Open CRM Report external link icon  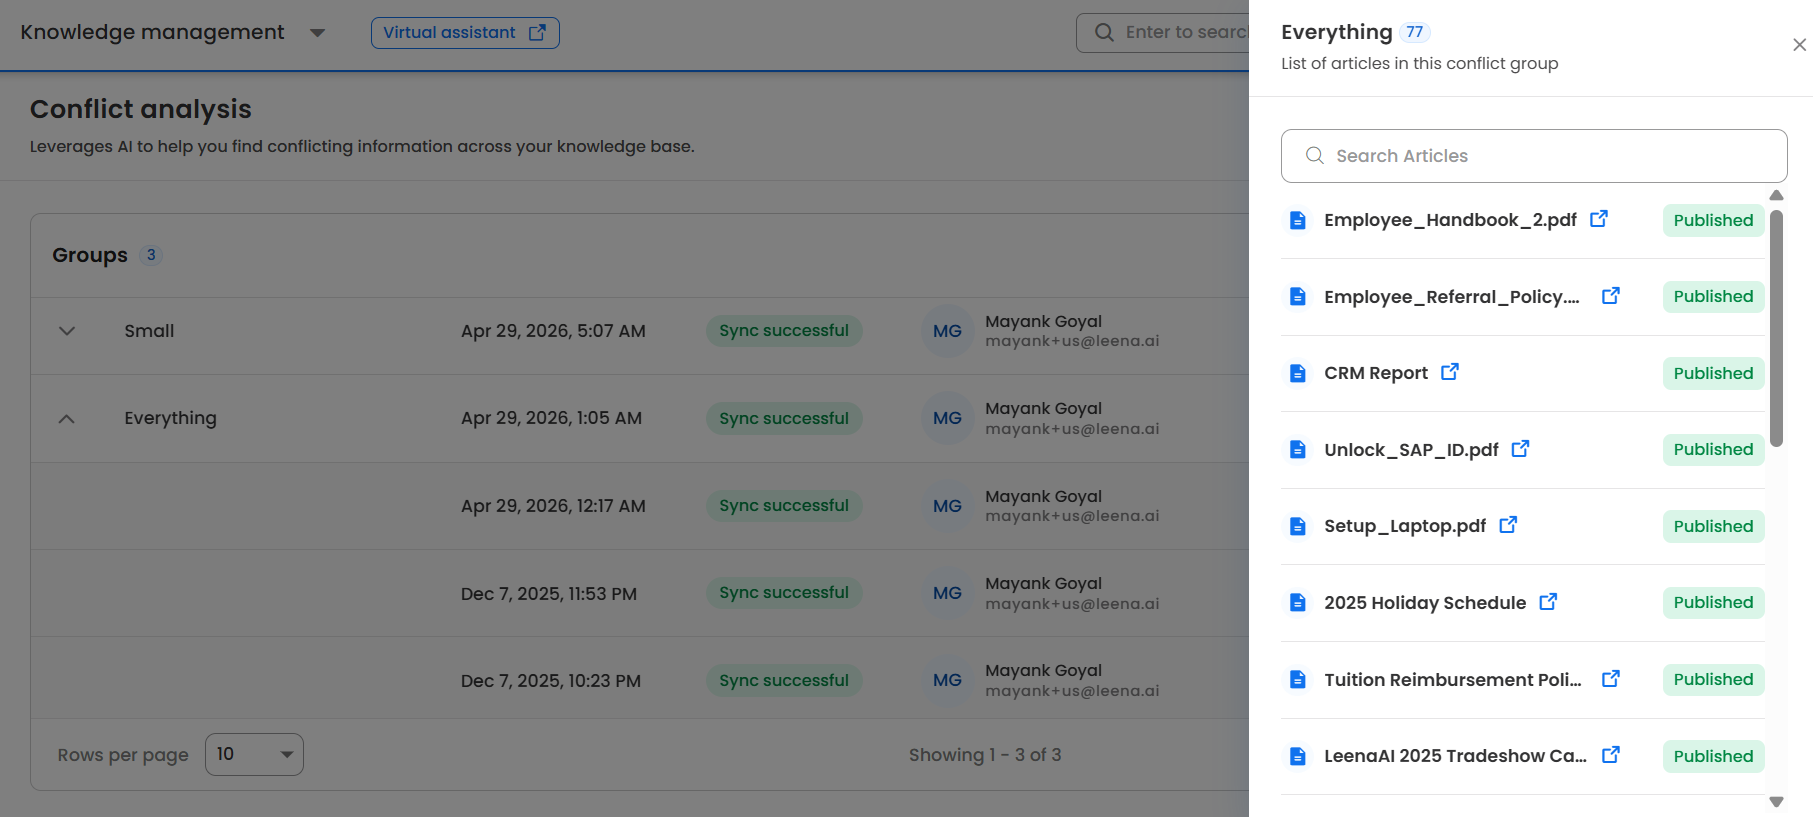(1450, 371)
